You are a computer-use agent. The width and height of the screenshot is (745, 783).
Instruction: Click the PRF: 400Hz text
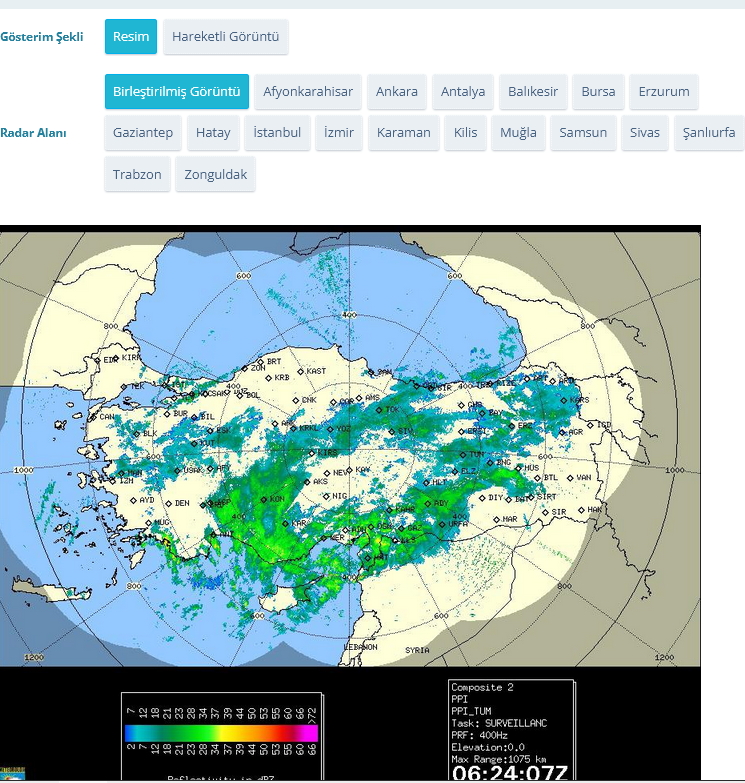point(479,735)
